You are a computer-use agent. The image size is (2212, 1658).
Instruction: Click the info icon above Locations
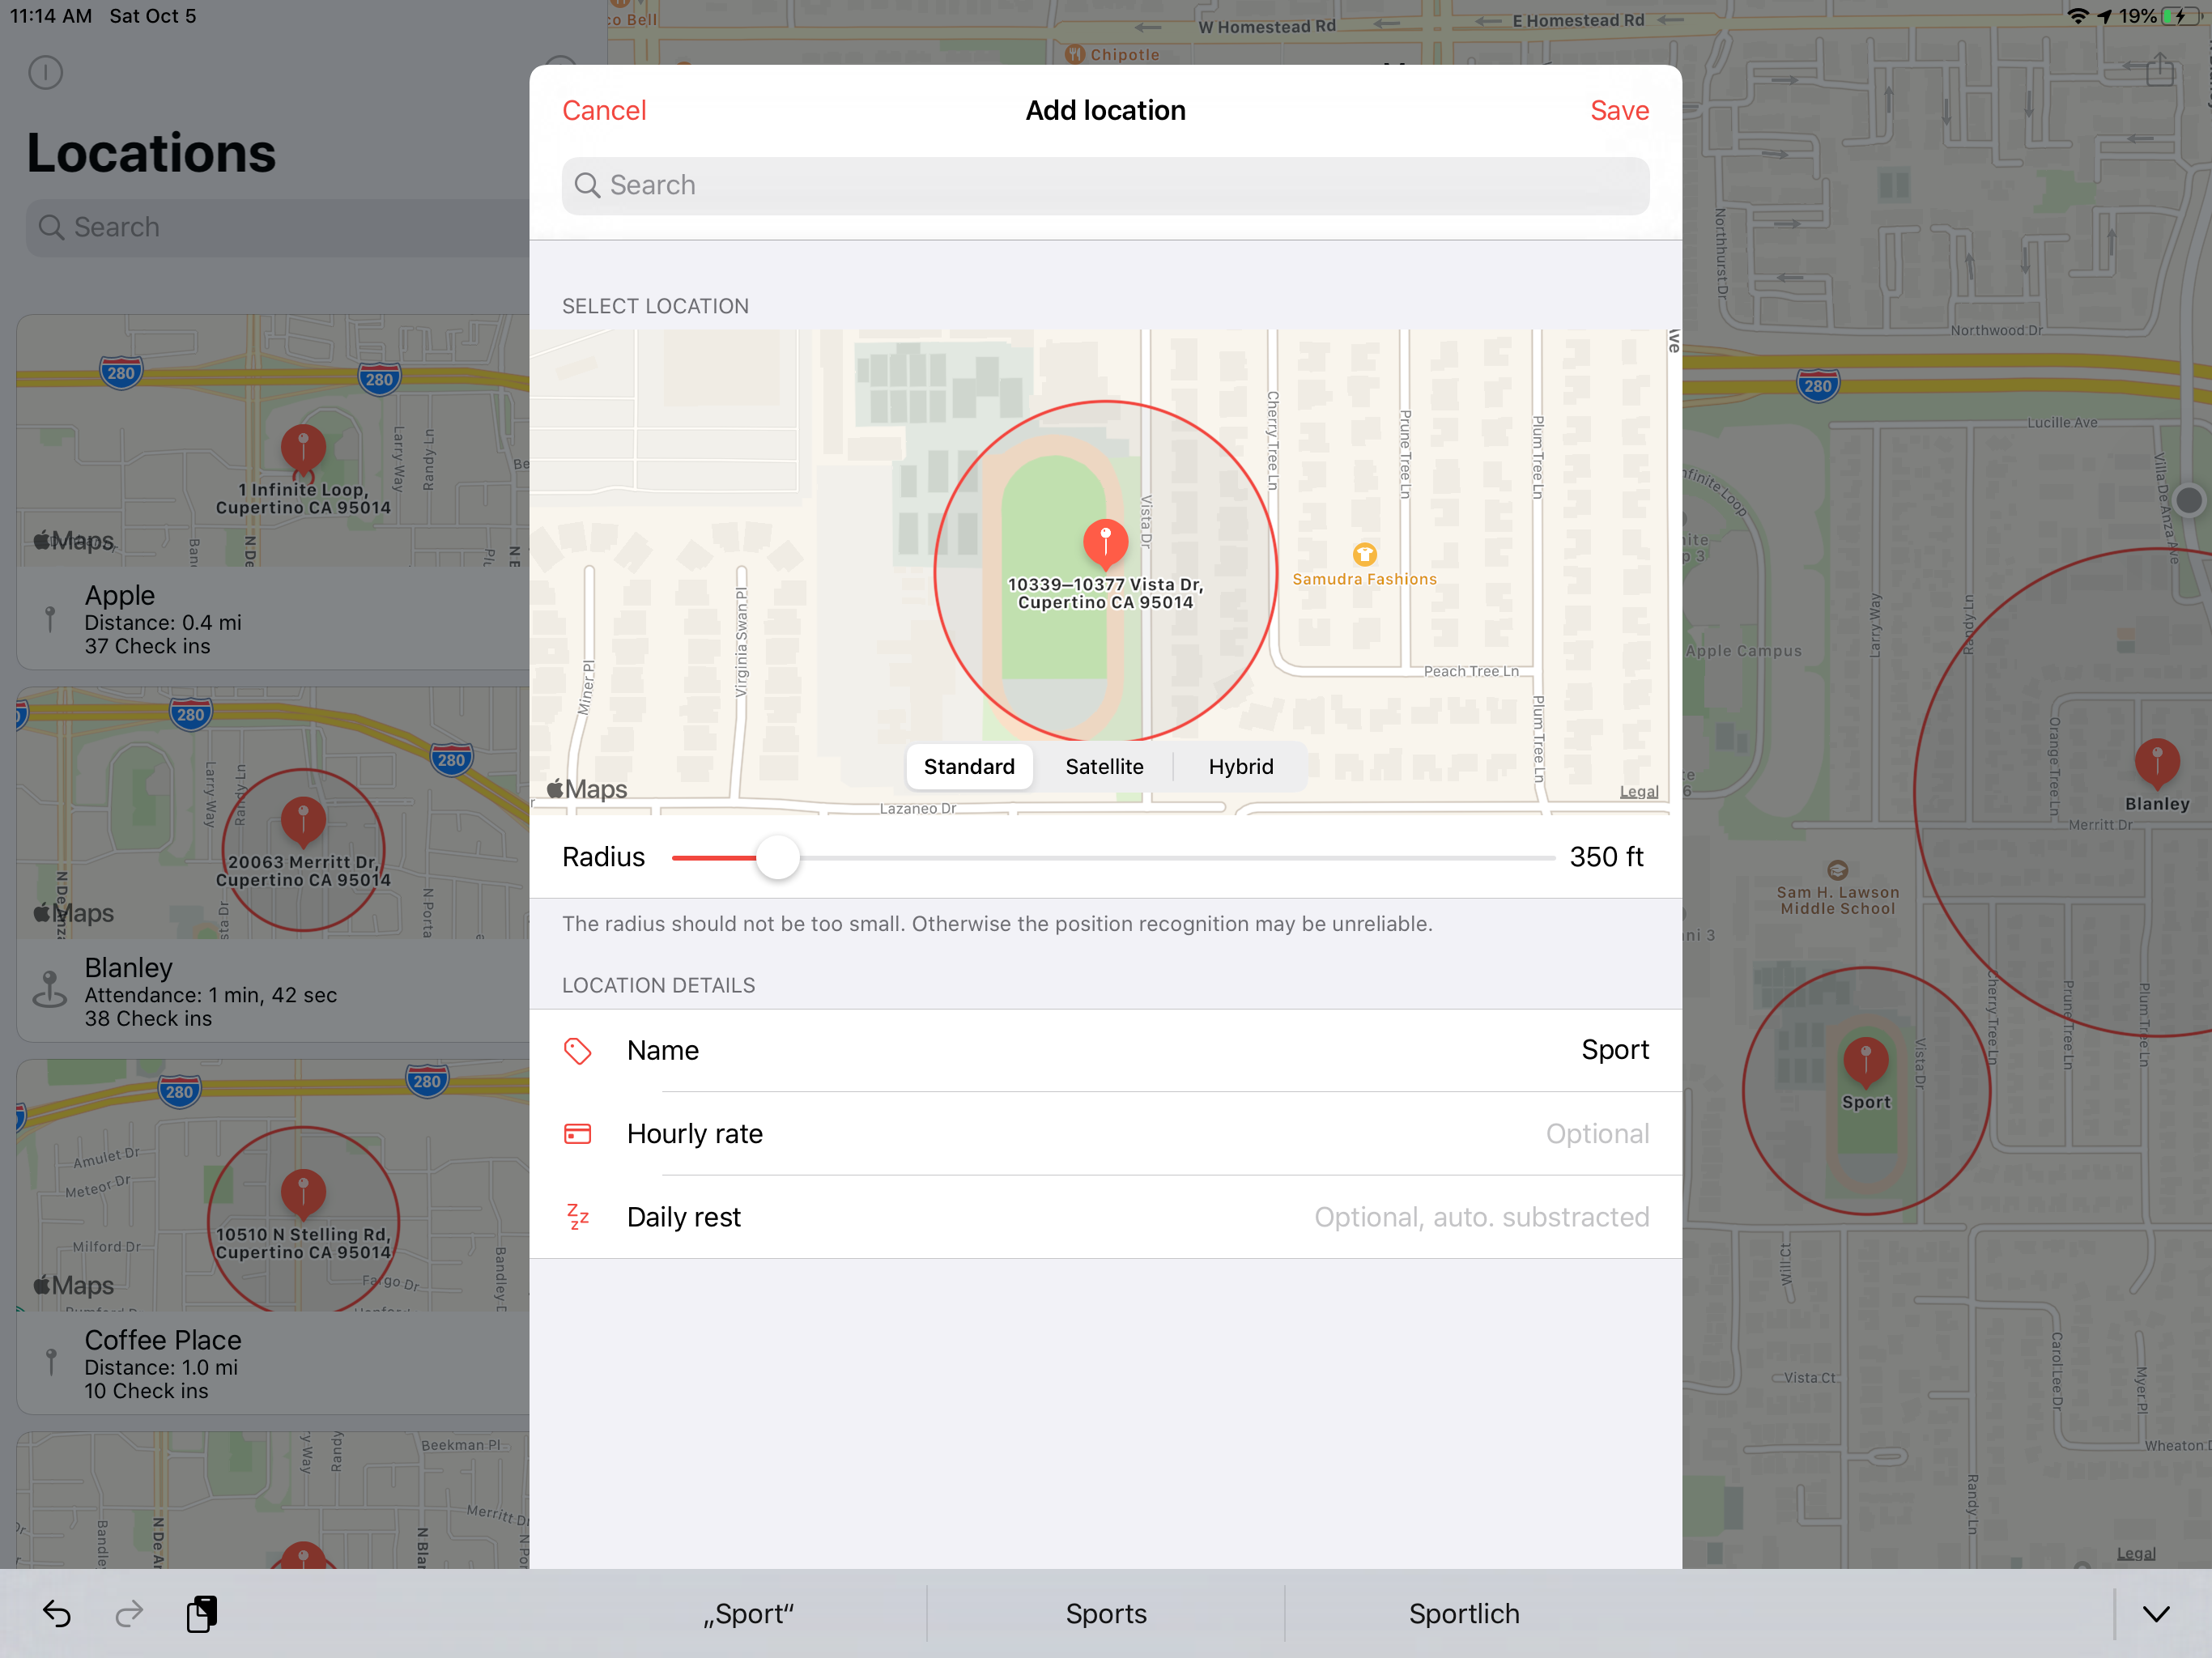coord(46,72)
